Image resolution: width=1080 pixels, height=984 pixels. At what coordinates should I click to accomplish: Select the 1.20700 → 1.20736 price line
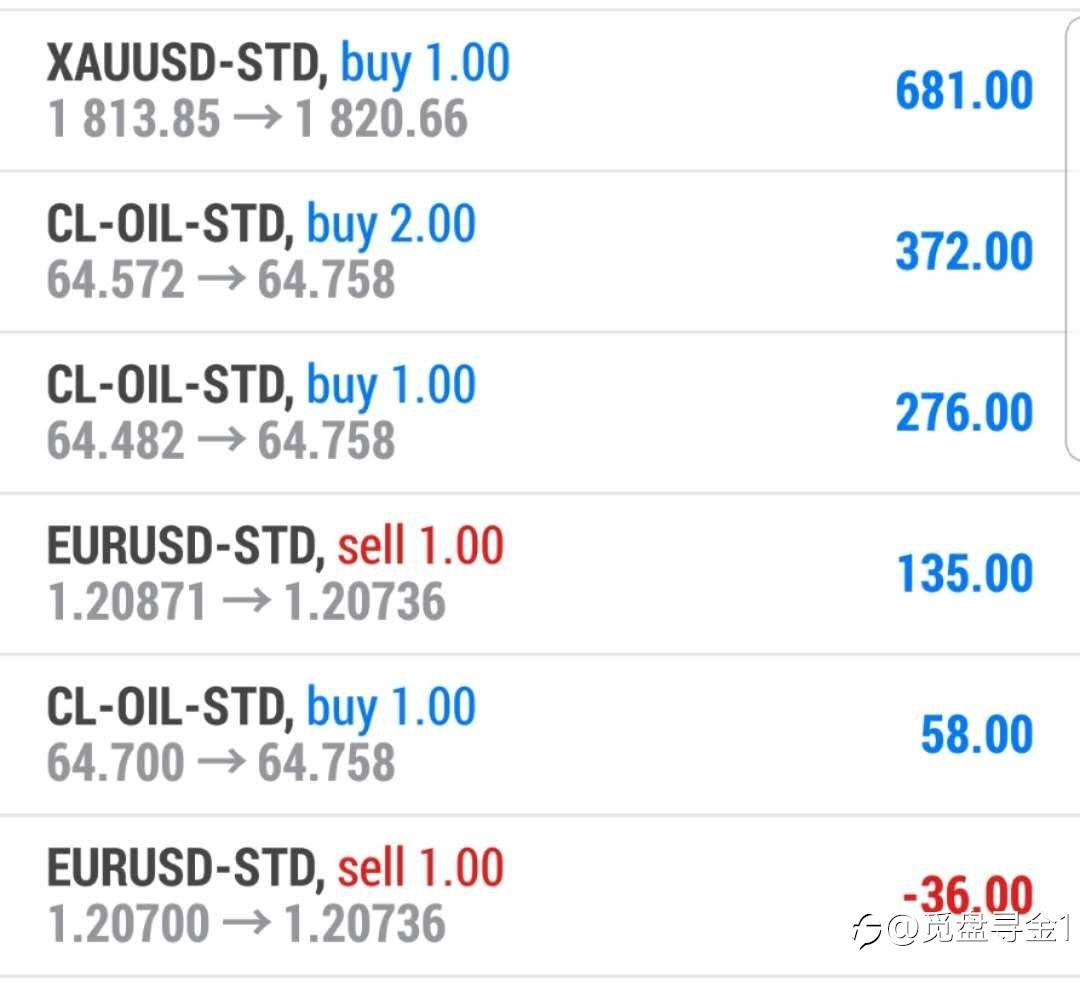tap(246, 924)
